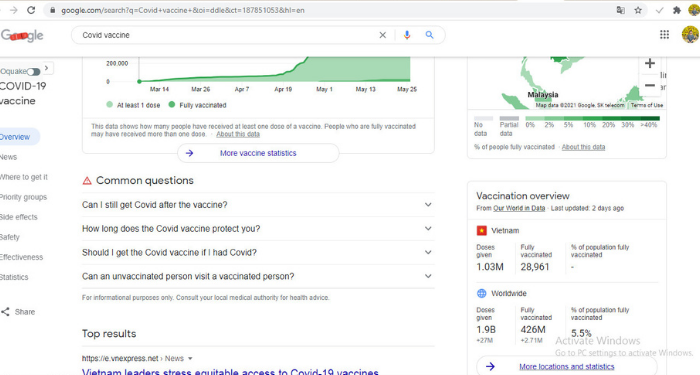Image resolution: width=700 pixels, height=375 pixels.
Task: Click the Malaysia label on the map
Action: coord(543,95)
